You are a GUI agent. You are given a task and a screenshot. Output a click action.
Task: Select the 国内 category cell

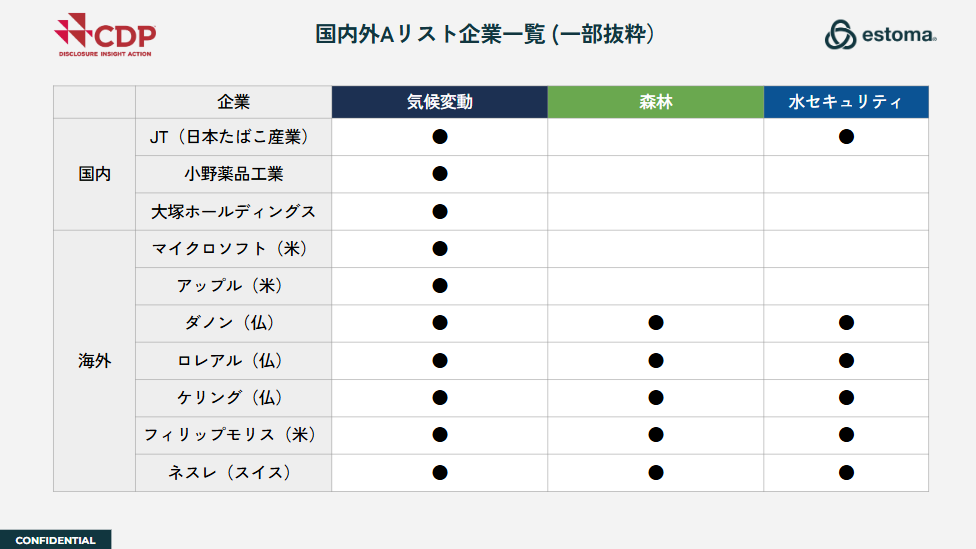point(95,174)
